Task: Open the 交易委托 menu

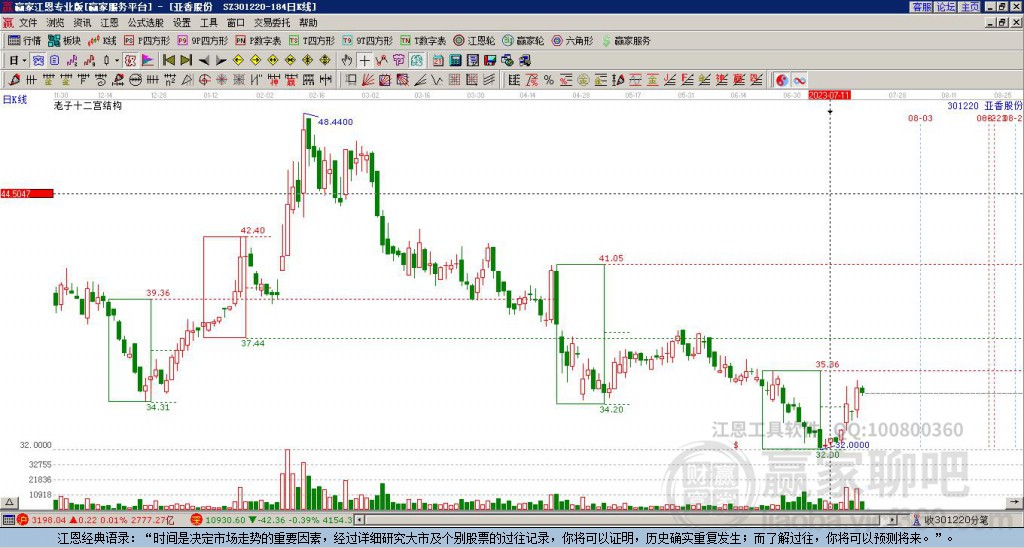Action: (272, 23)
